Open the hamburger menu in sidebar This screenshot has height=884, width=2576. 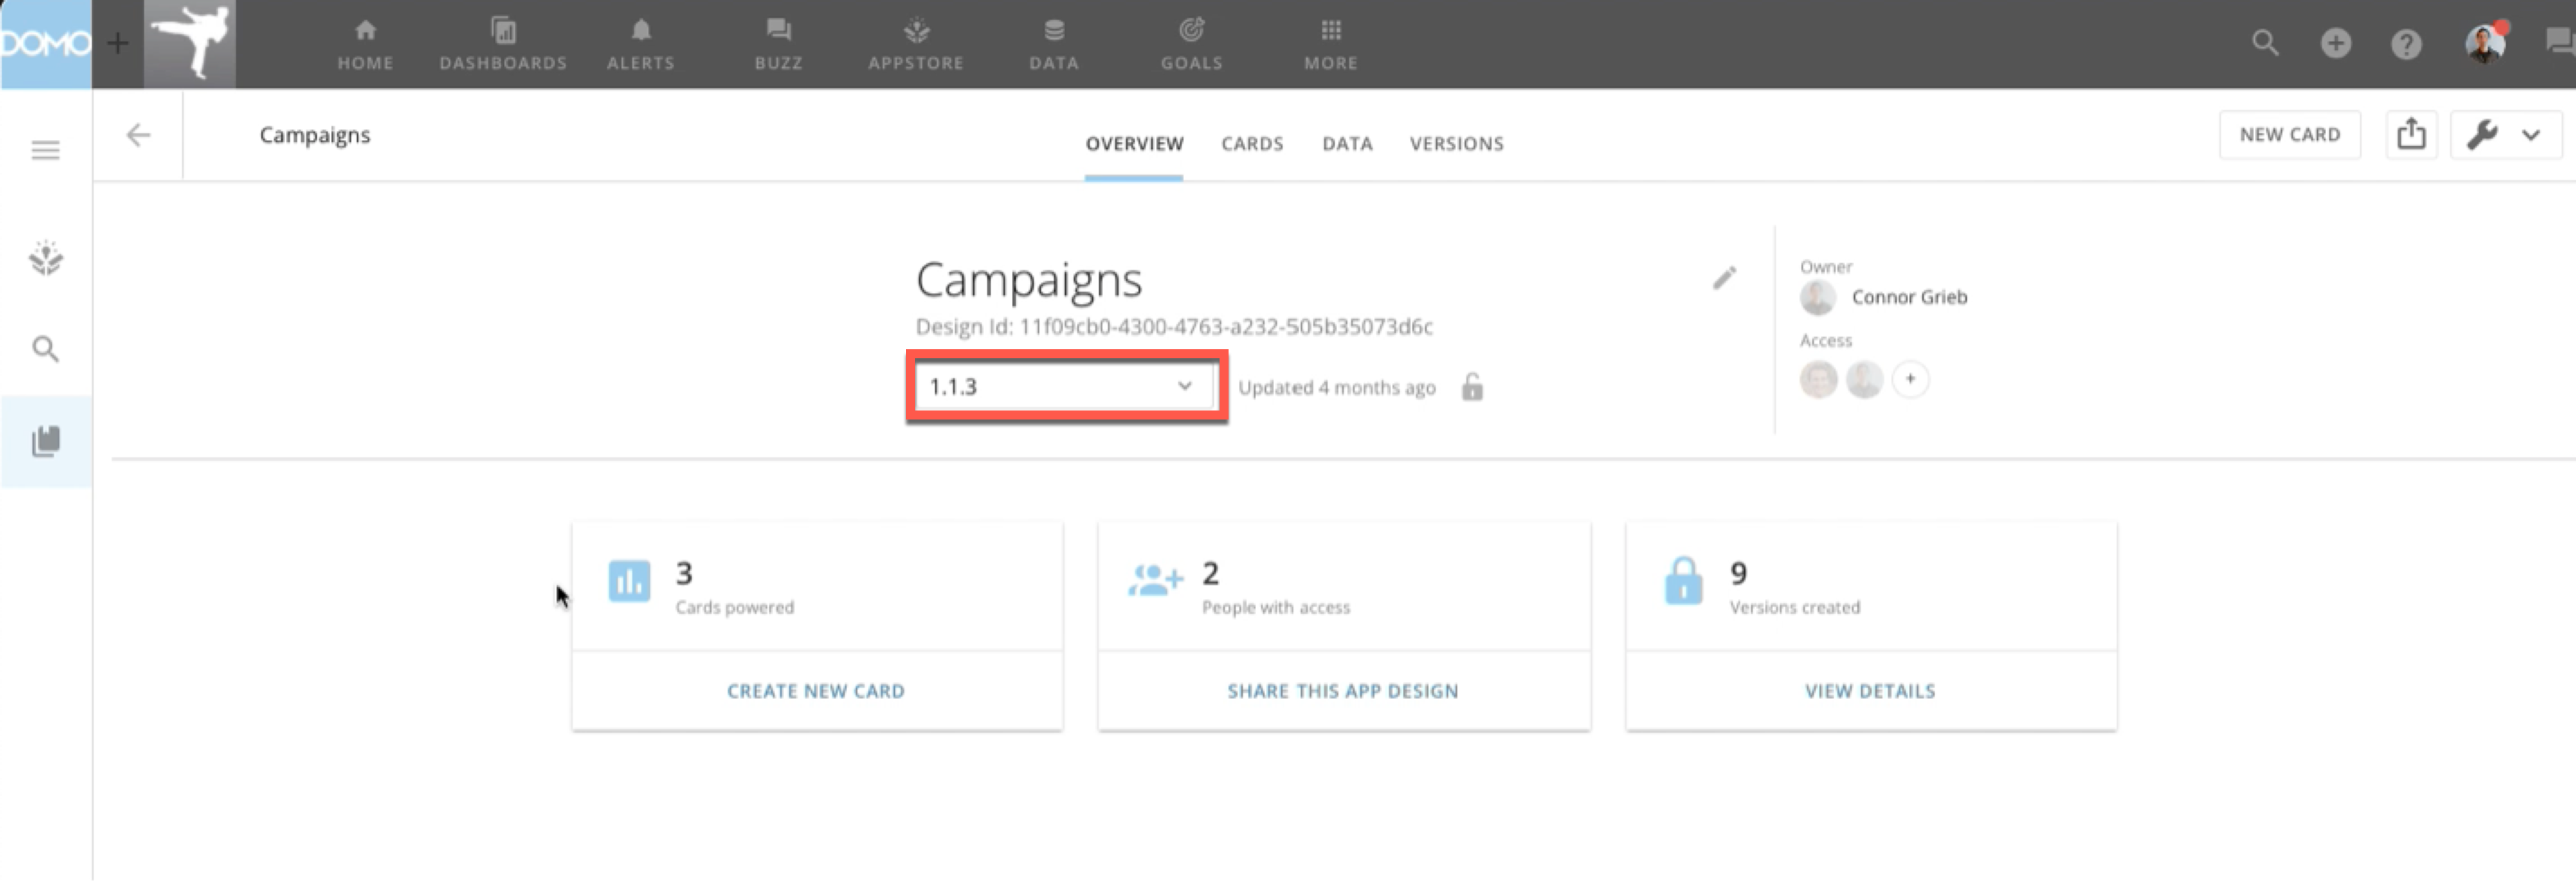tap(45, 150)
